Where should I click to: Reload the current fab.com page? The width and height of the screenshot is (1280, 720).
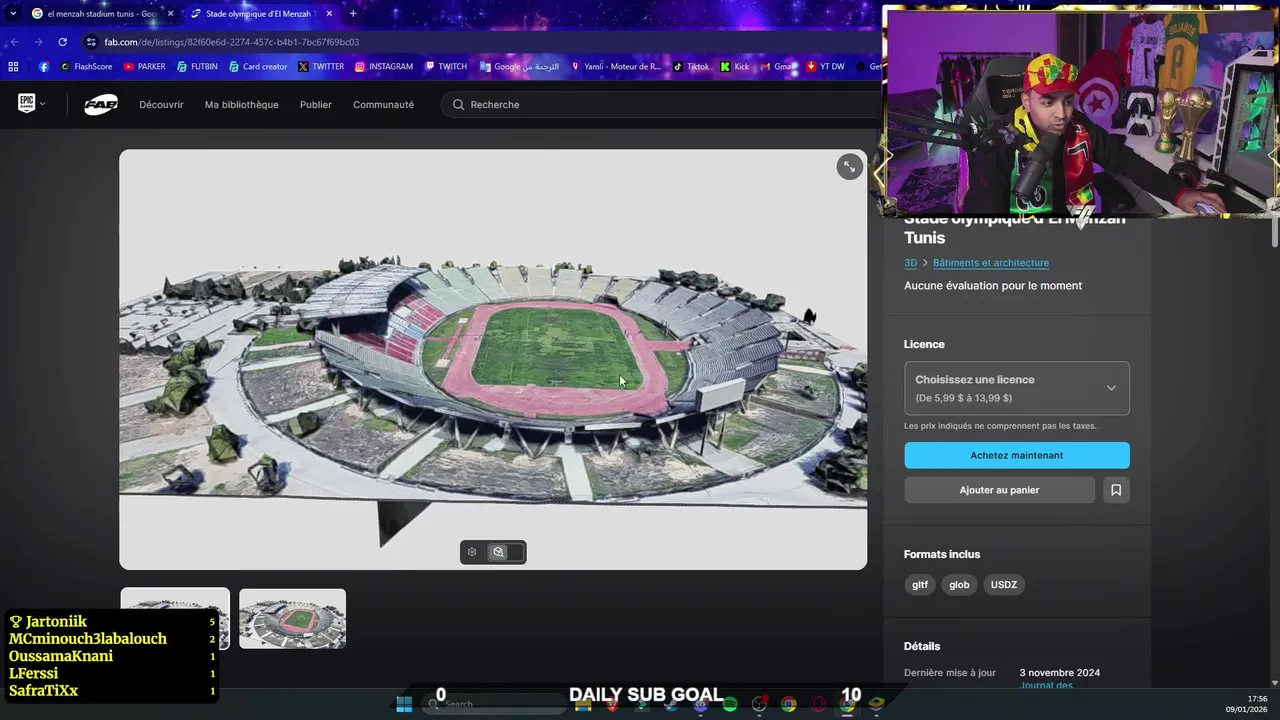62,42
